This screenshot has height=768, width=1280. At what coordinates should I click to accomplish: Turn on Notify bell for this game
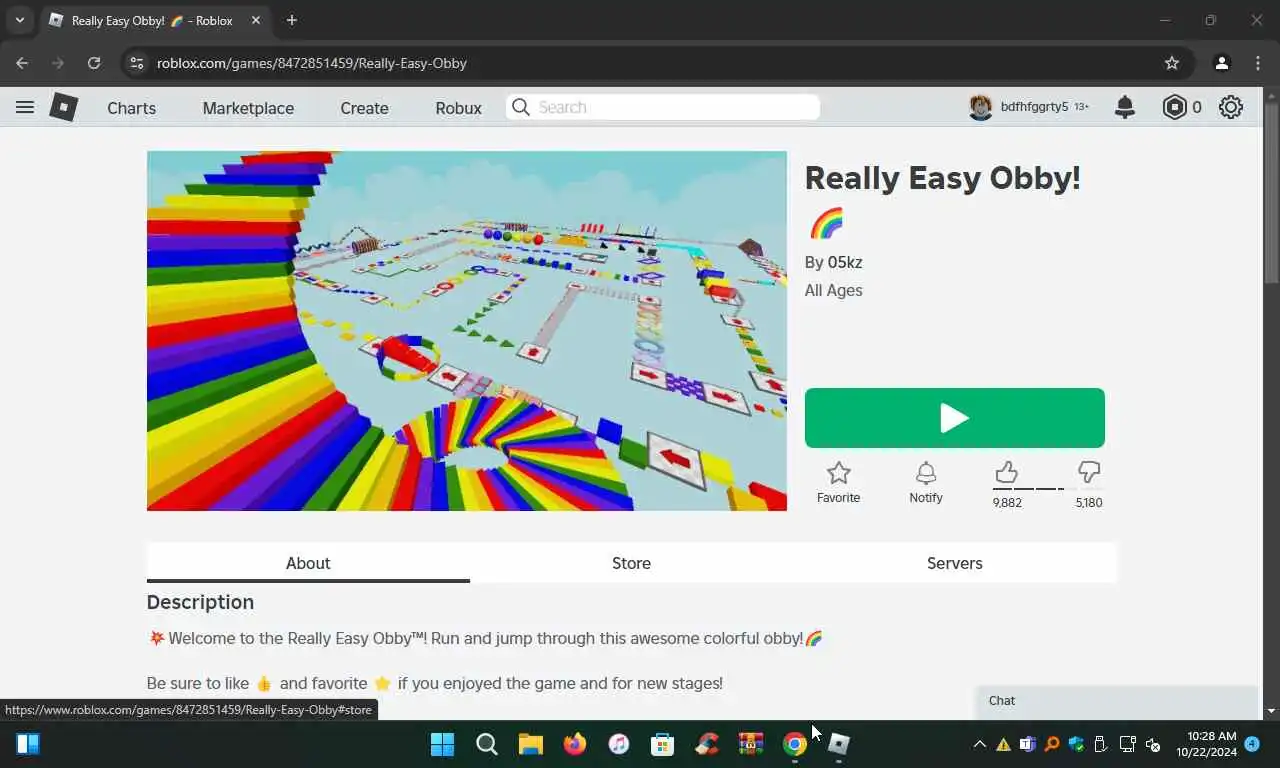(926, 482)
